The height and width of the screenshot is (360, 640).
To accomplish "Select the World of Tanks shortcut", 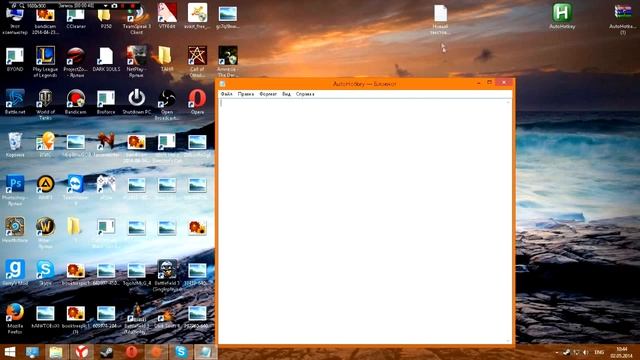I will point(45,104).
